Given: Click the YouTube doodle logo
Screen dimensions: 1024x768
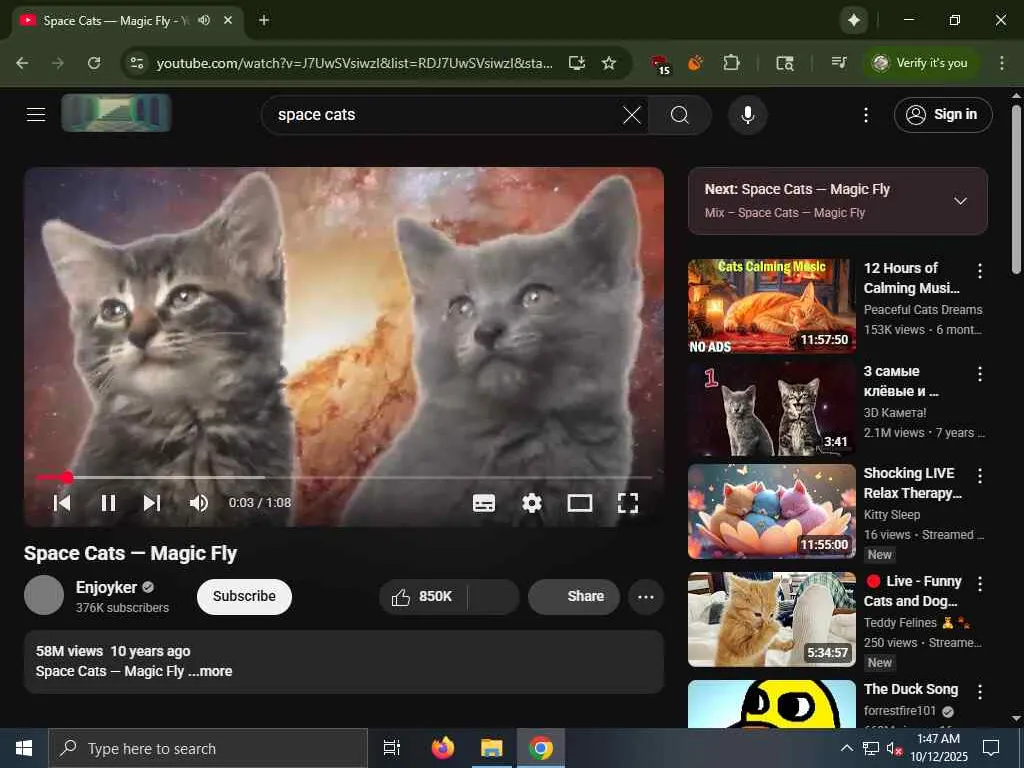Looking at the screenshot, I should tap(116, 113).
